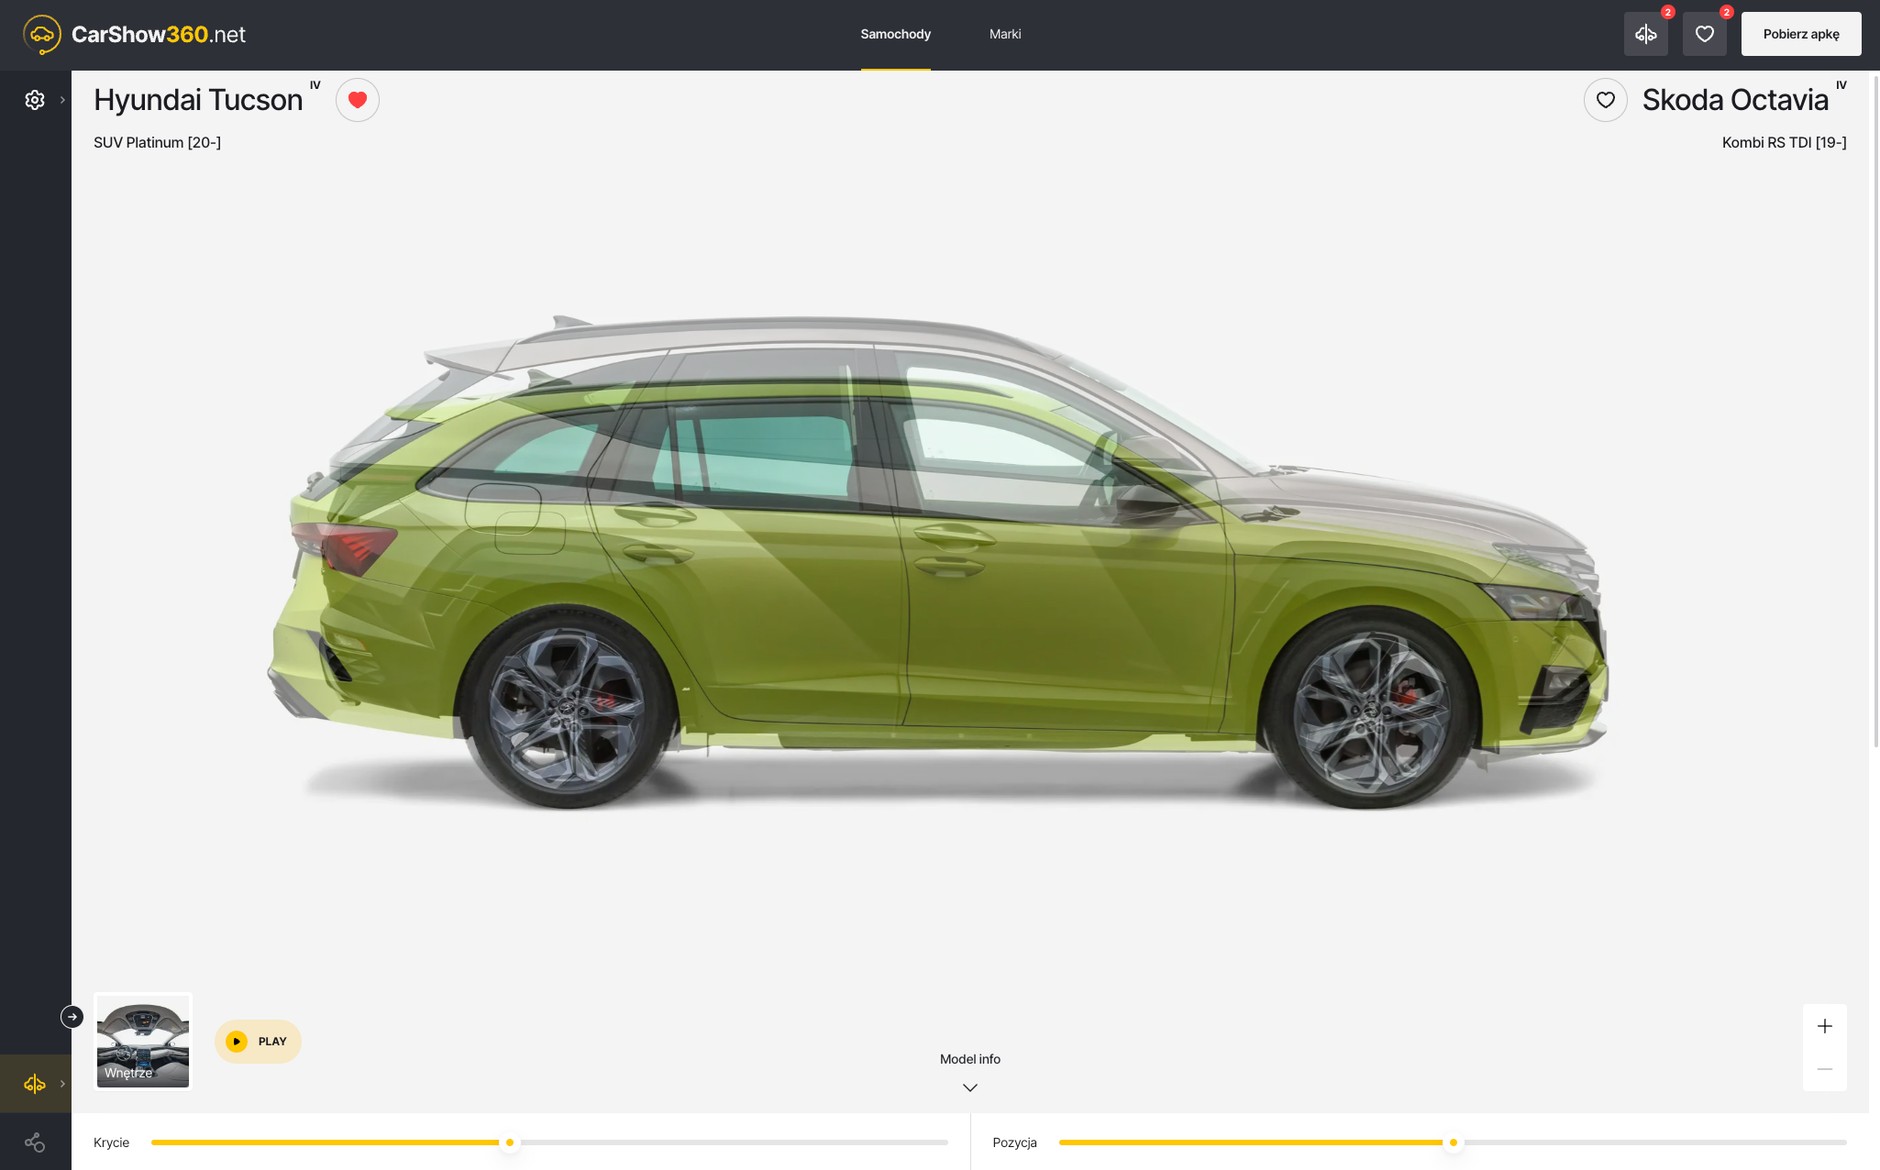Unfavorite the Hyundai Tucson
This screenshot has width=1880, height=1170.
coord(357,100)
